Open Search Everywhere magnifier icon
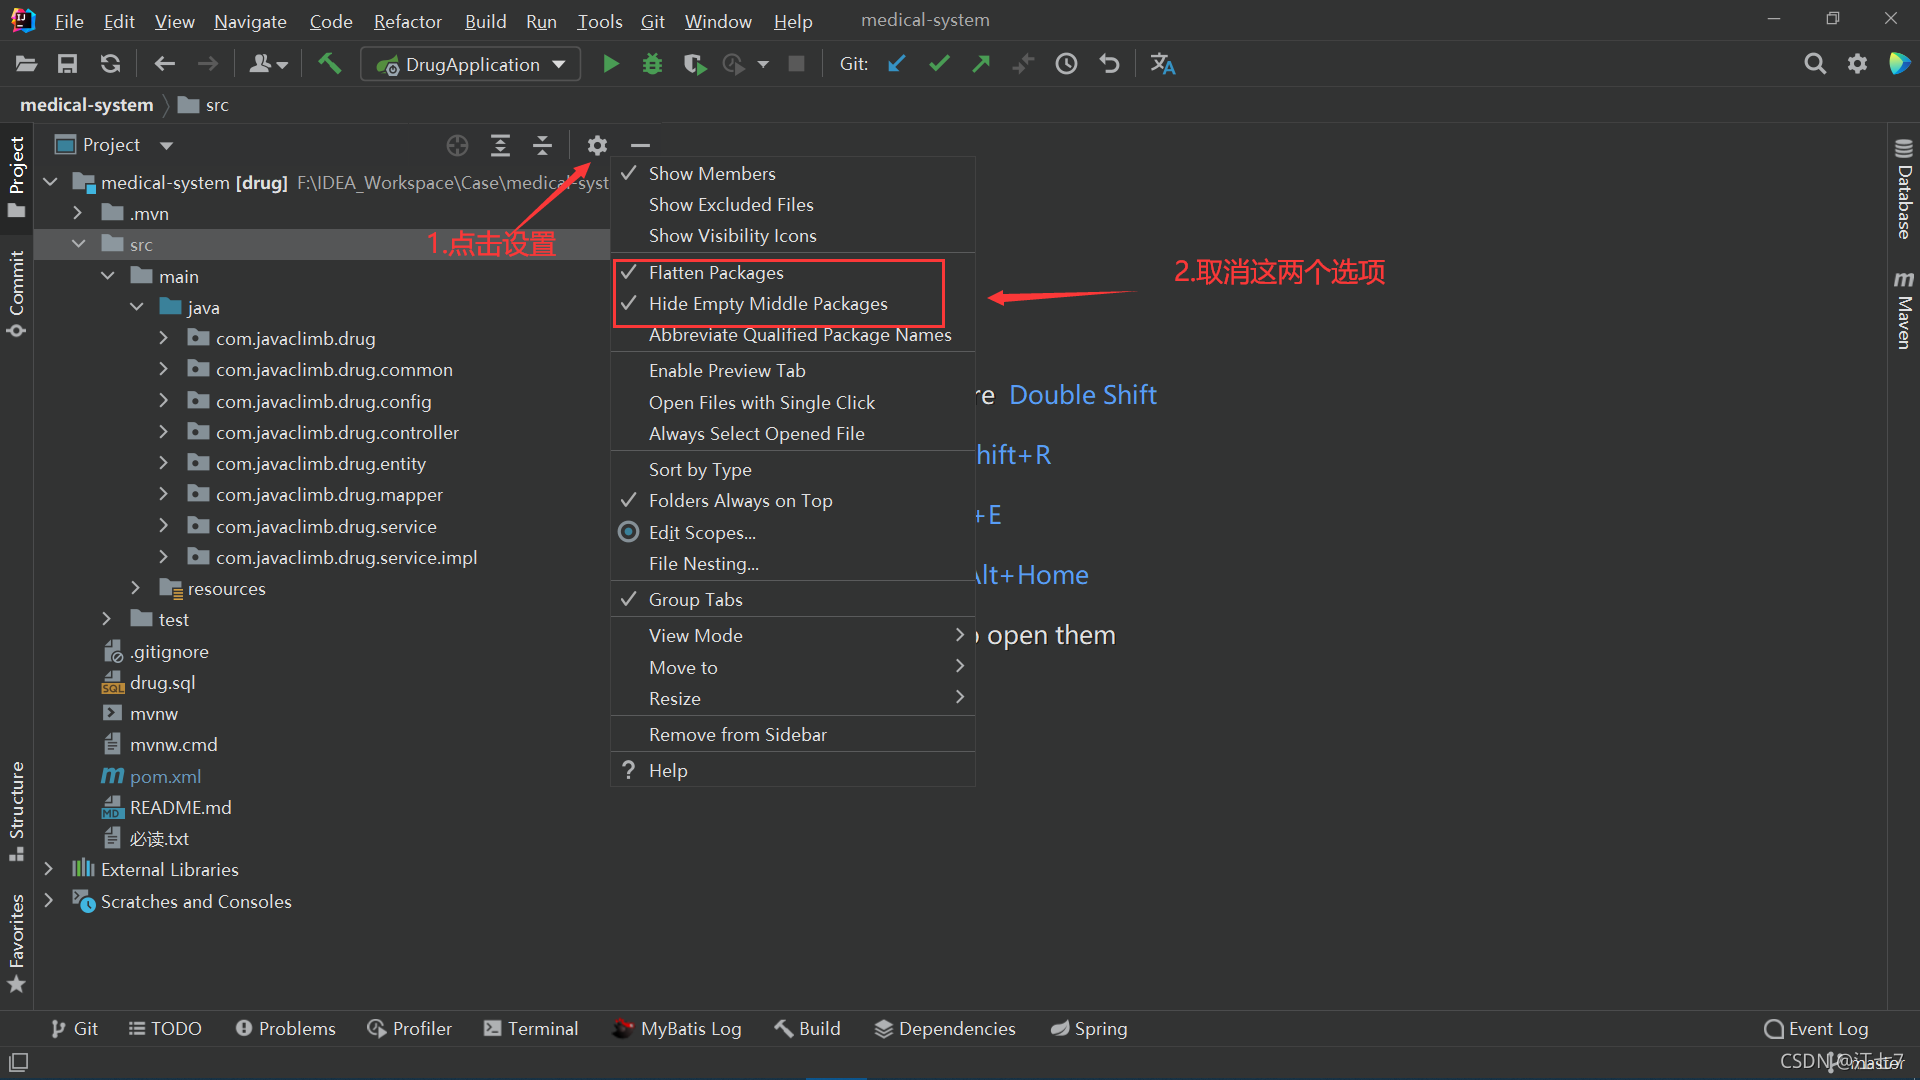Viewport: 1920px width, 1080px height. [x=1815, y=64]
